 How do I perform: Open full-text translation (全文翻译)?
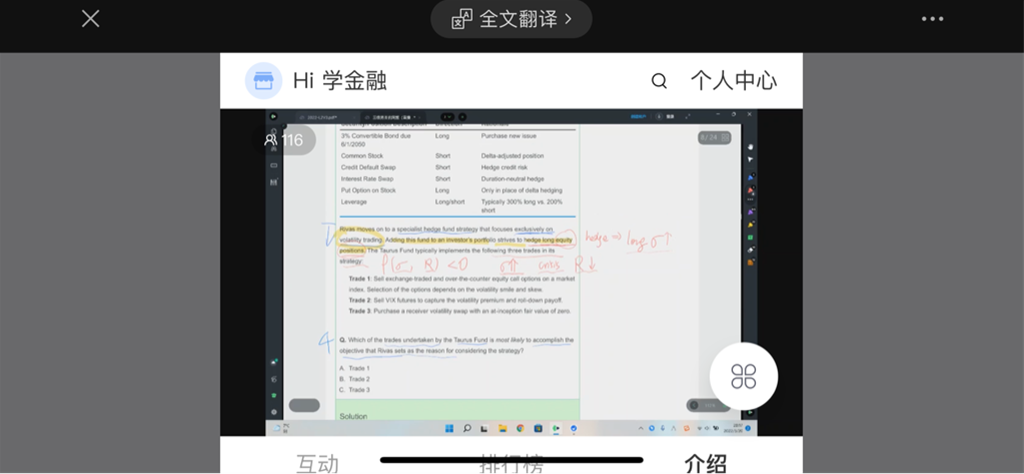511,19
